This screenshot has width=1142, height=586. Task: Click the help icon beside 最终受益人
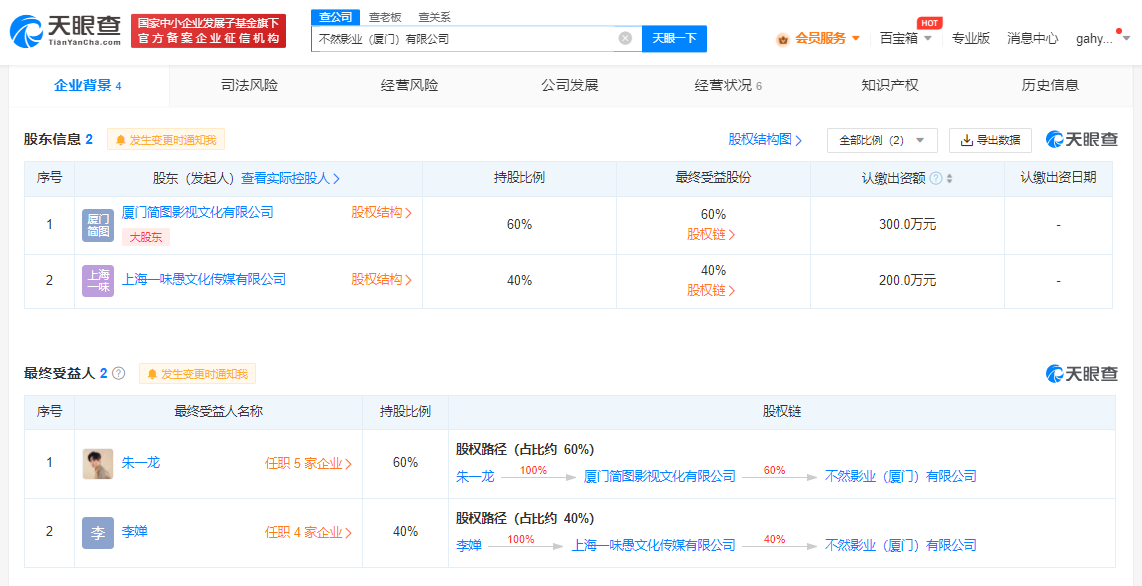[119, 373]
